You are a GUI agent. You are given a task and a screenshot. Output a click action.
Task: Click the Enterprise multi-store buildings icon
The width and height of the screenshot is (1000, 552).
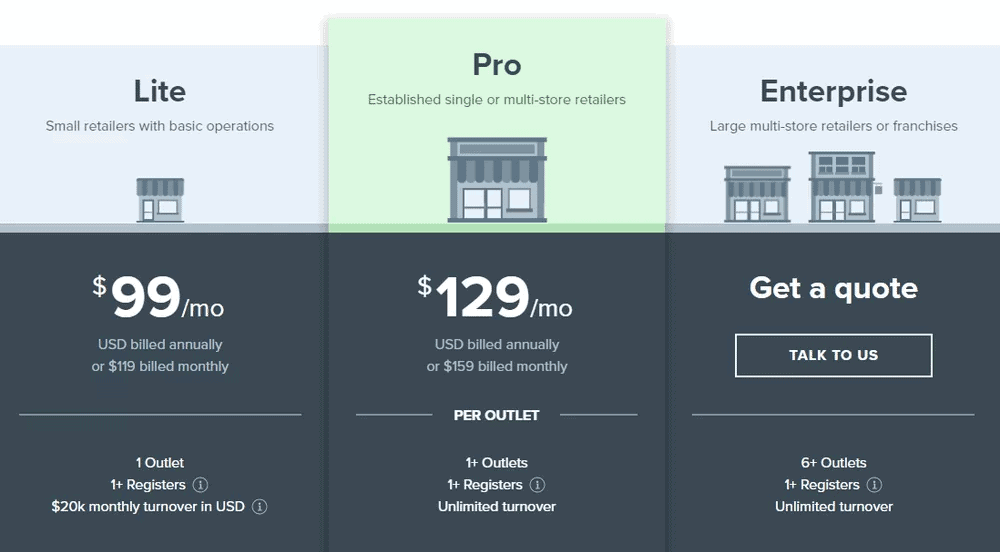click(833, 187)
